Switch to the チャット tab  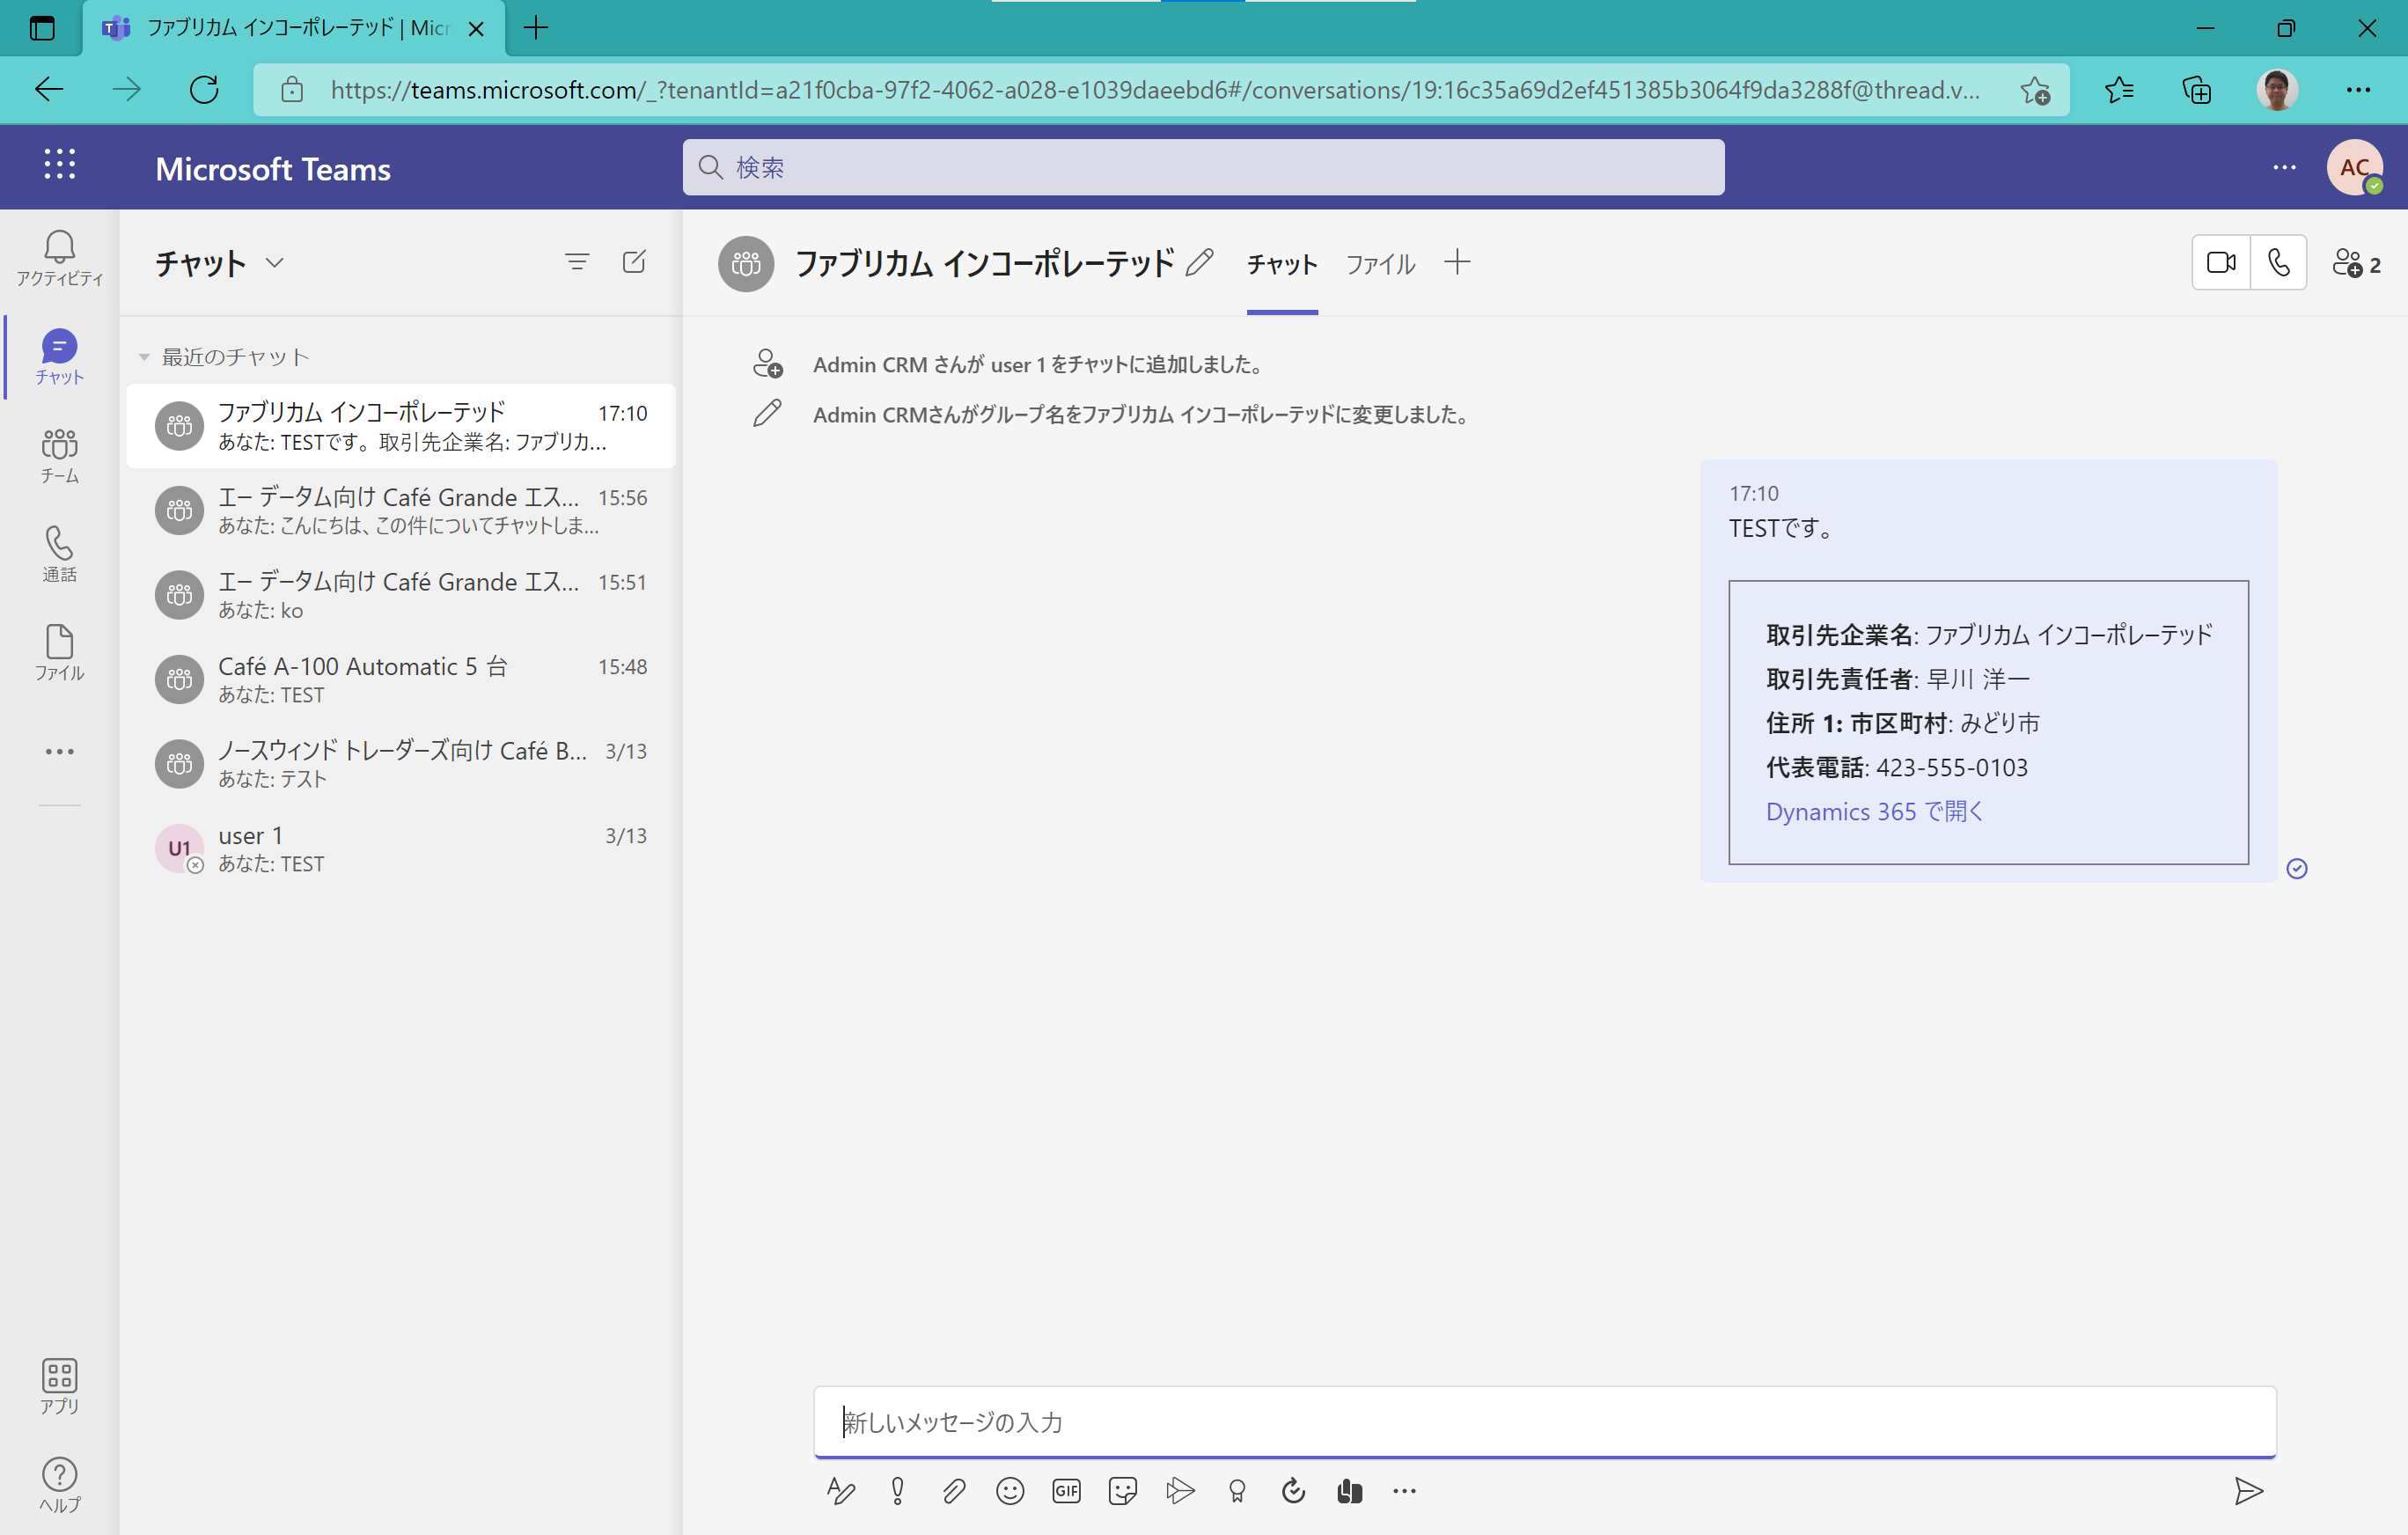(1281, 264)
